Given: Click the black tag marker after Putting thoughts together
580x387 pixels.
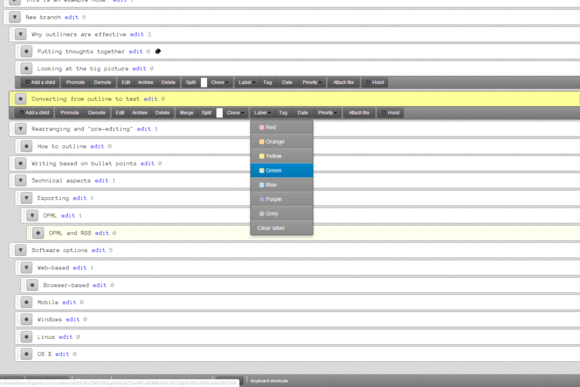Looking at the screenshot, I should [x=158, y=51].
